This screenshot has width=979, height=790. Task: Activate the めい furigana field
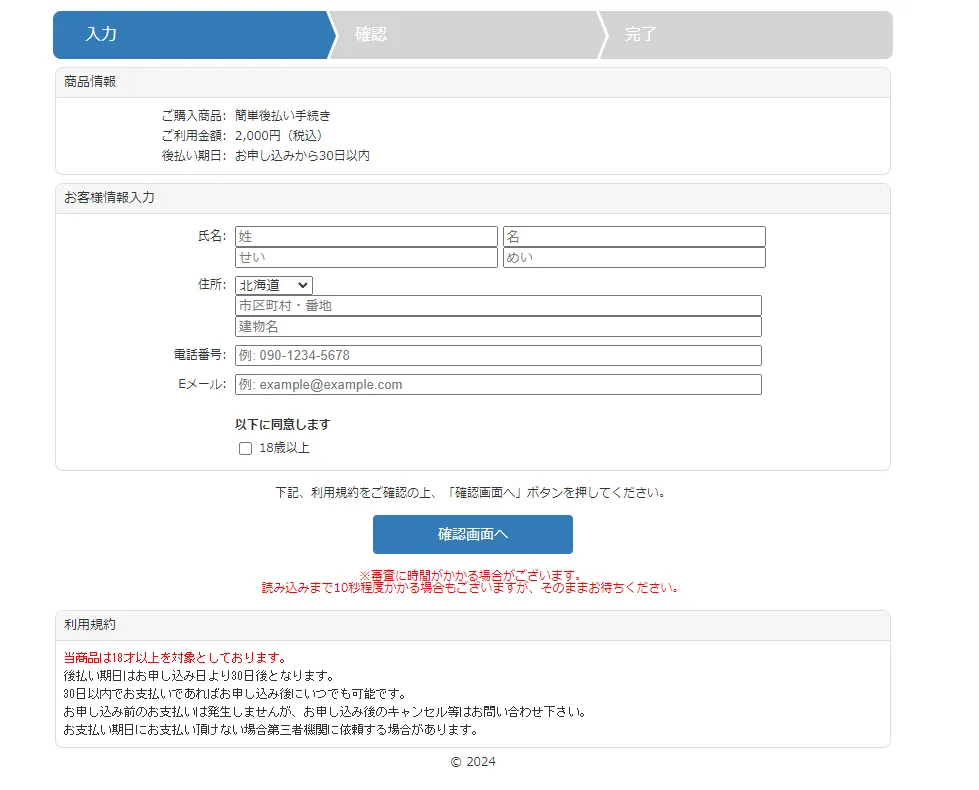tap(634, 258)
